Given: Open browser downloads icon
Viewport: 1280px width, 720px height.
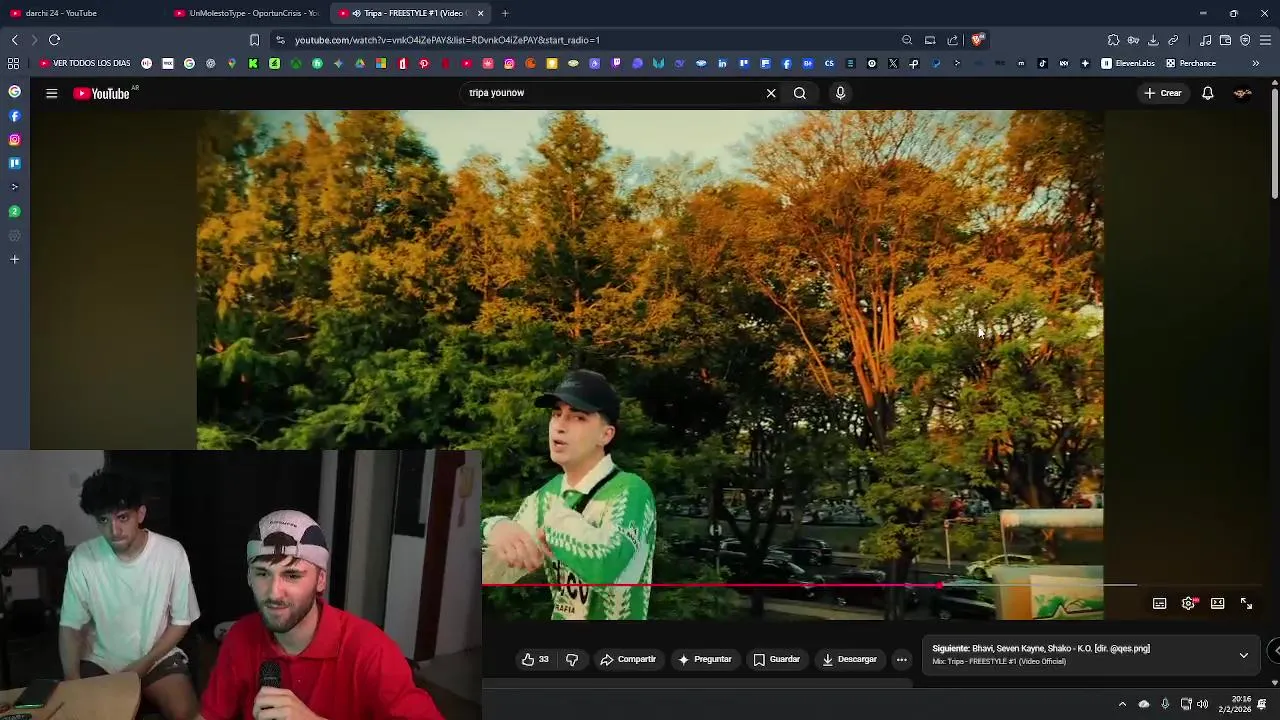Looking at the screenshot, I should pyautogui.click(x=1153, y=40).
